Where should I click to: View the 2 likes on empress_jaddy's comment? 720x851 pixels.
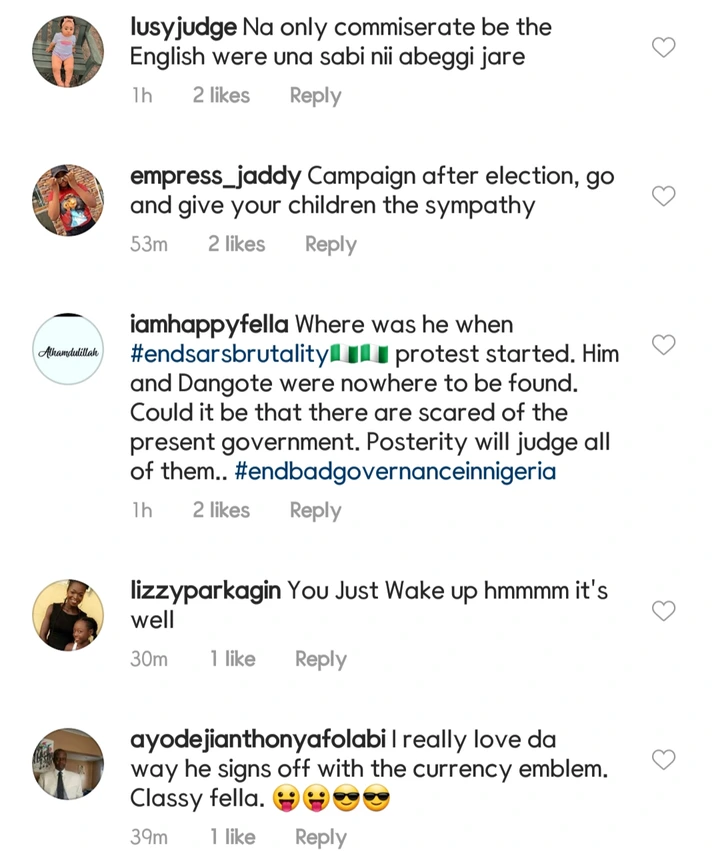tap(236, 244)
